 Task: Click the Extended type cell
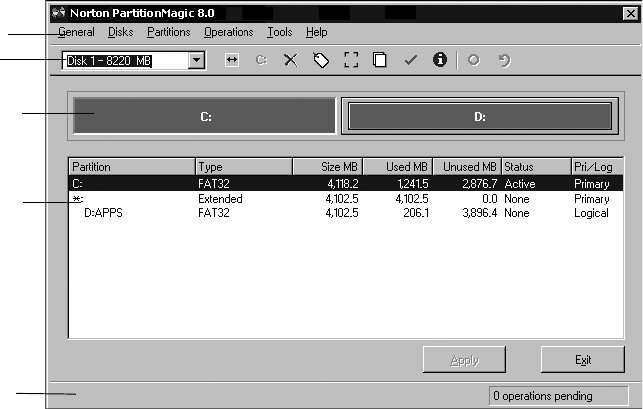point(220,199)
